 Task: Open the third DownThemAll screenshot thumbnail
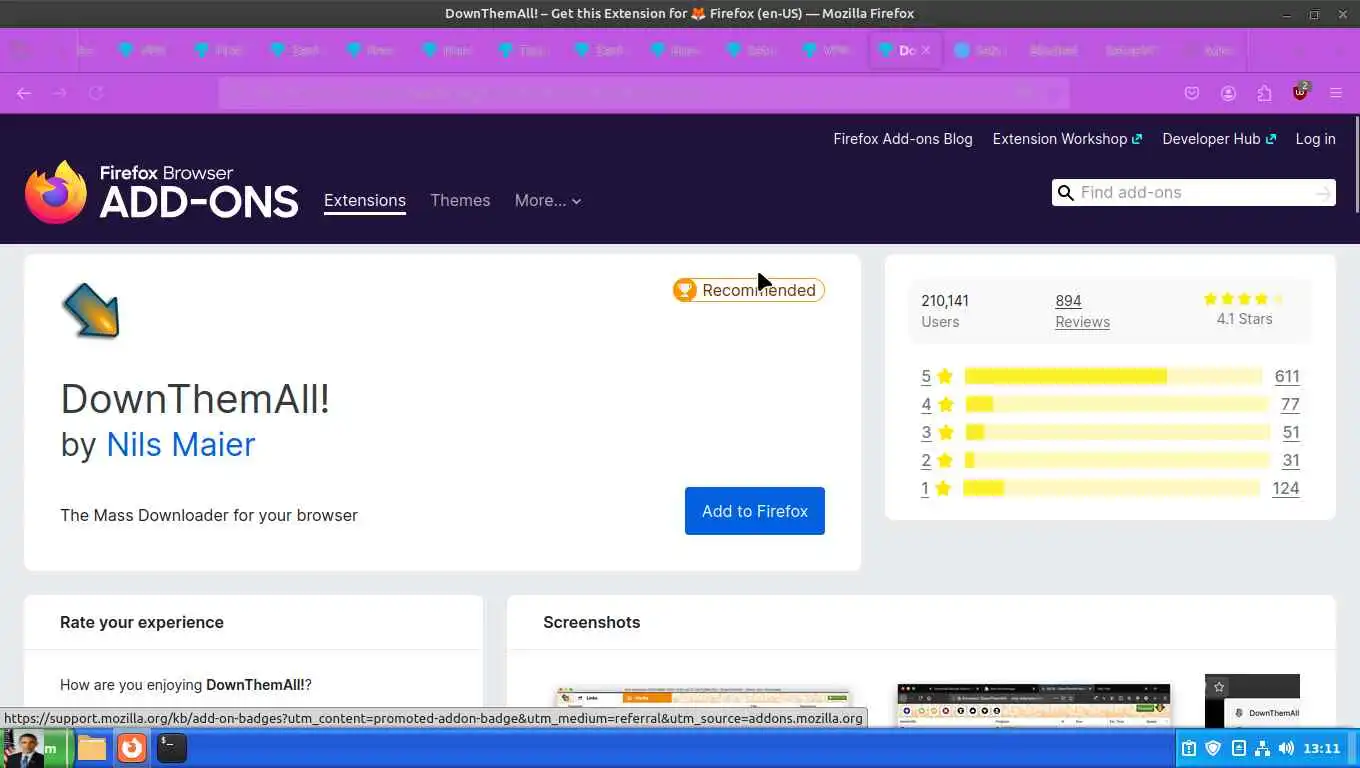click(x=1252, y=701)
